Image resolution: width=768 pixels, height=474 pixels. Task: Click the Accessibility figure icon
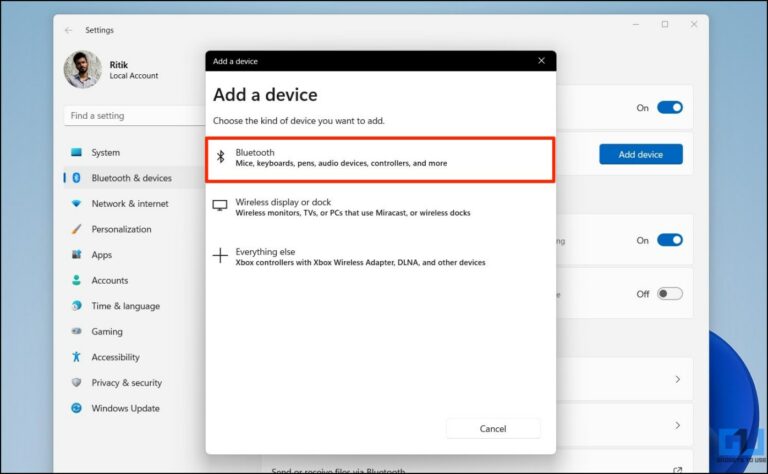point(76,357)
